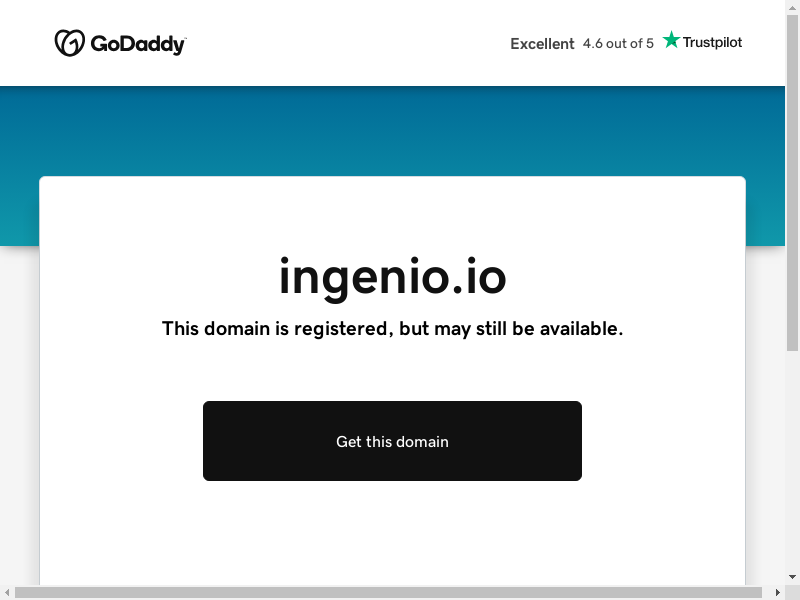Click the horizontal scrollbar left arrow
This screenshot has width=800, height=600.
(7, 592)
